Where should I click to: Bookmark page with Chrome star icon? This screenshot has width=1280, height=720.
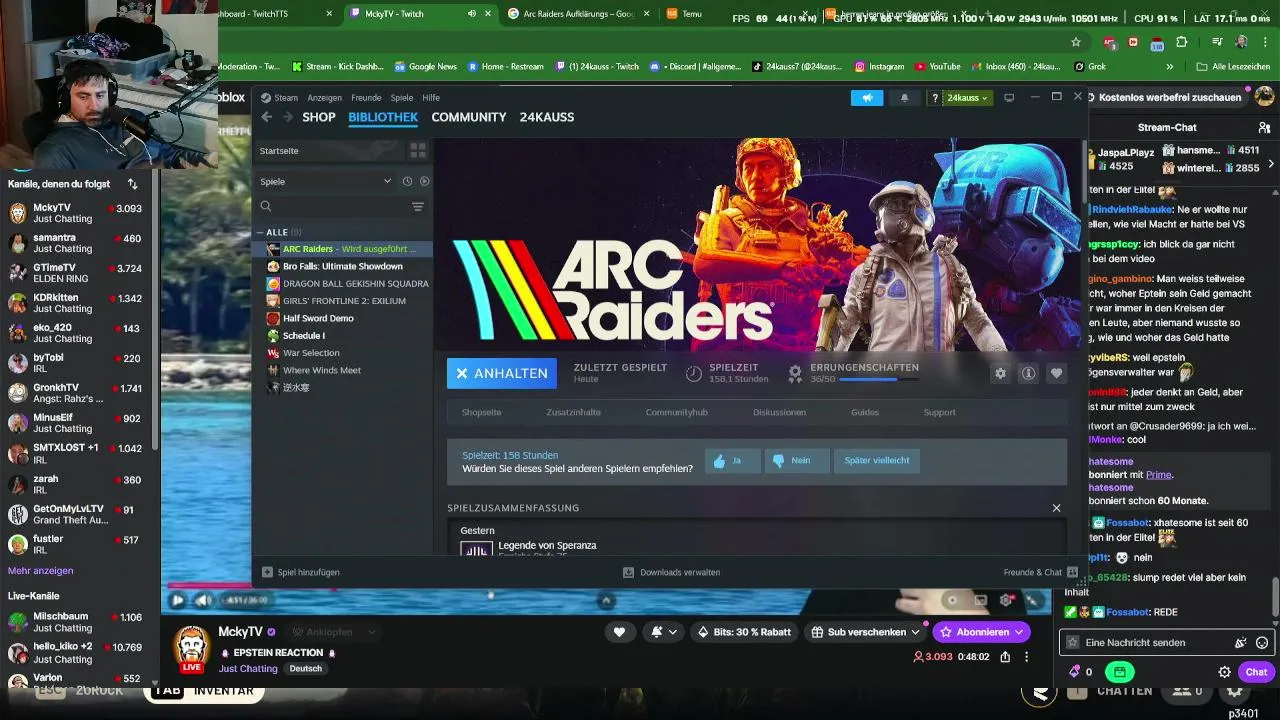point(1076,42)
